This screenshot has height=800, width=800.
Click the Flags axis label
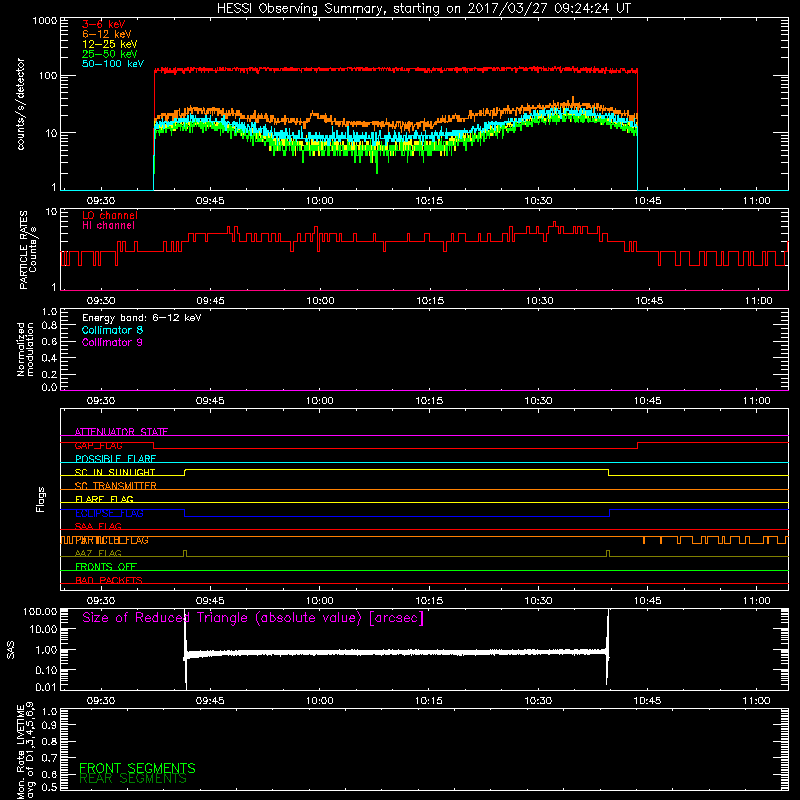click(x=41, y=499)
